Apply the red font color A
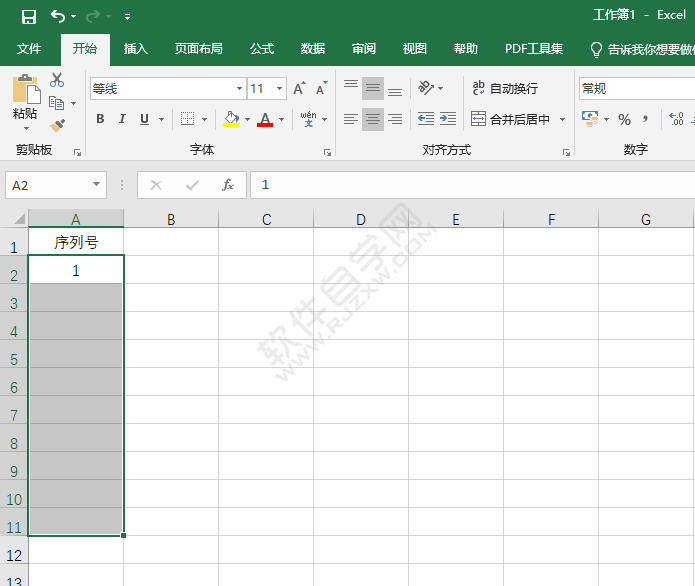The height and width of the screenshot is (586, 695). click(x=265, y=119)
